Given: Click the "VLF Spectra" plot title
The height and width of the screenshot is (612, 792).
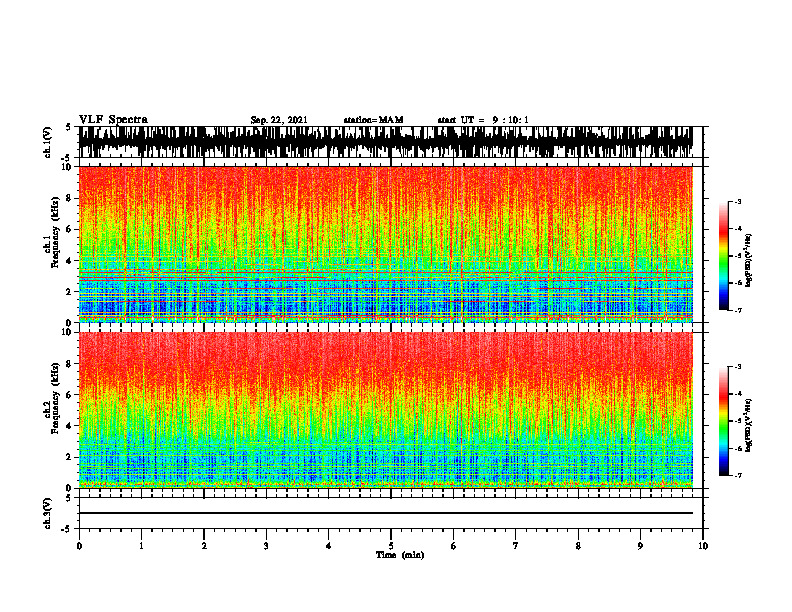Looking at the screenshot, I should [x=113, y=120].
